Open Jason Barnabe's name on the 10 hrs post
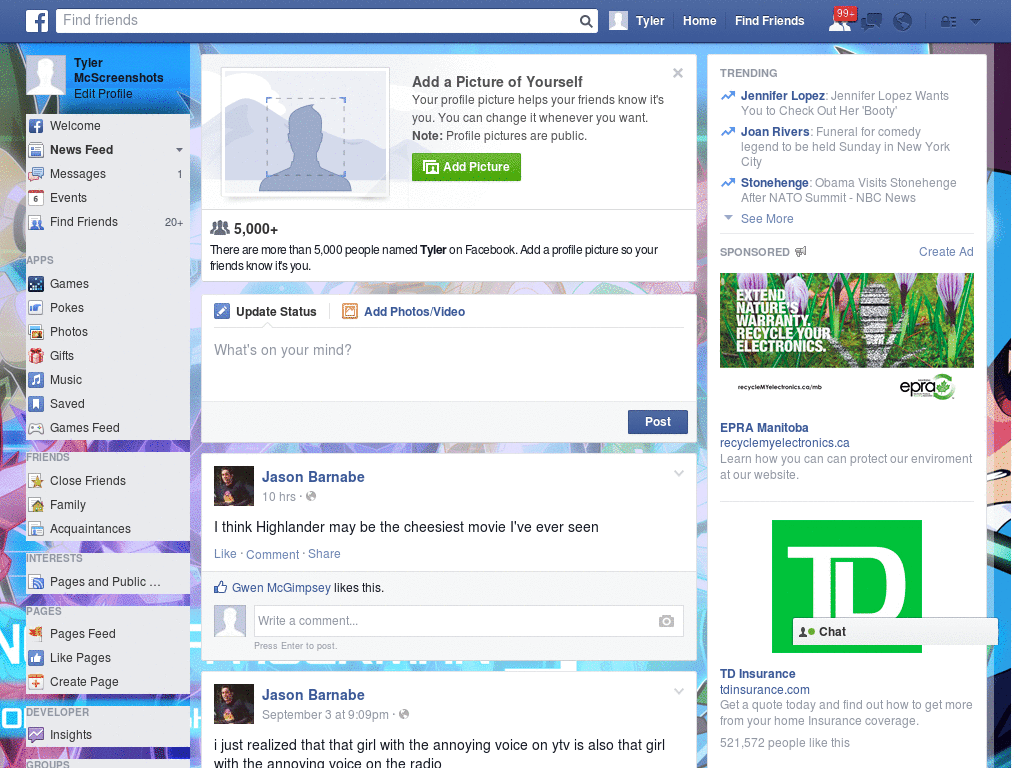Screen dimensions: 1024x768 313,477
